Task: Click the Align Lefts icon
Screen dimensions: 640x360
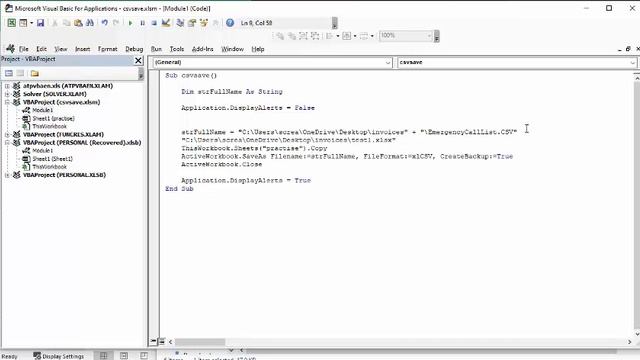Action: (x=330, y=36)
